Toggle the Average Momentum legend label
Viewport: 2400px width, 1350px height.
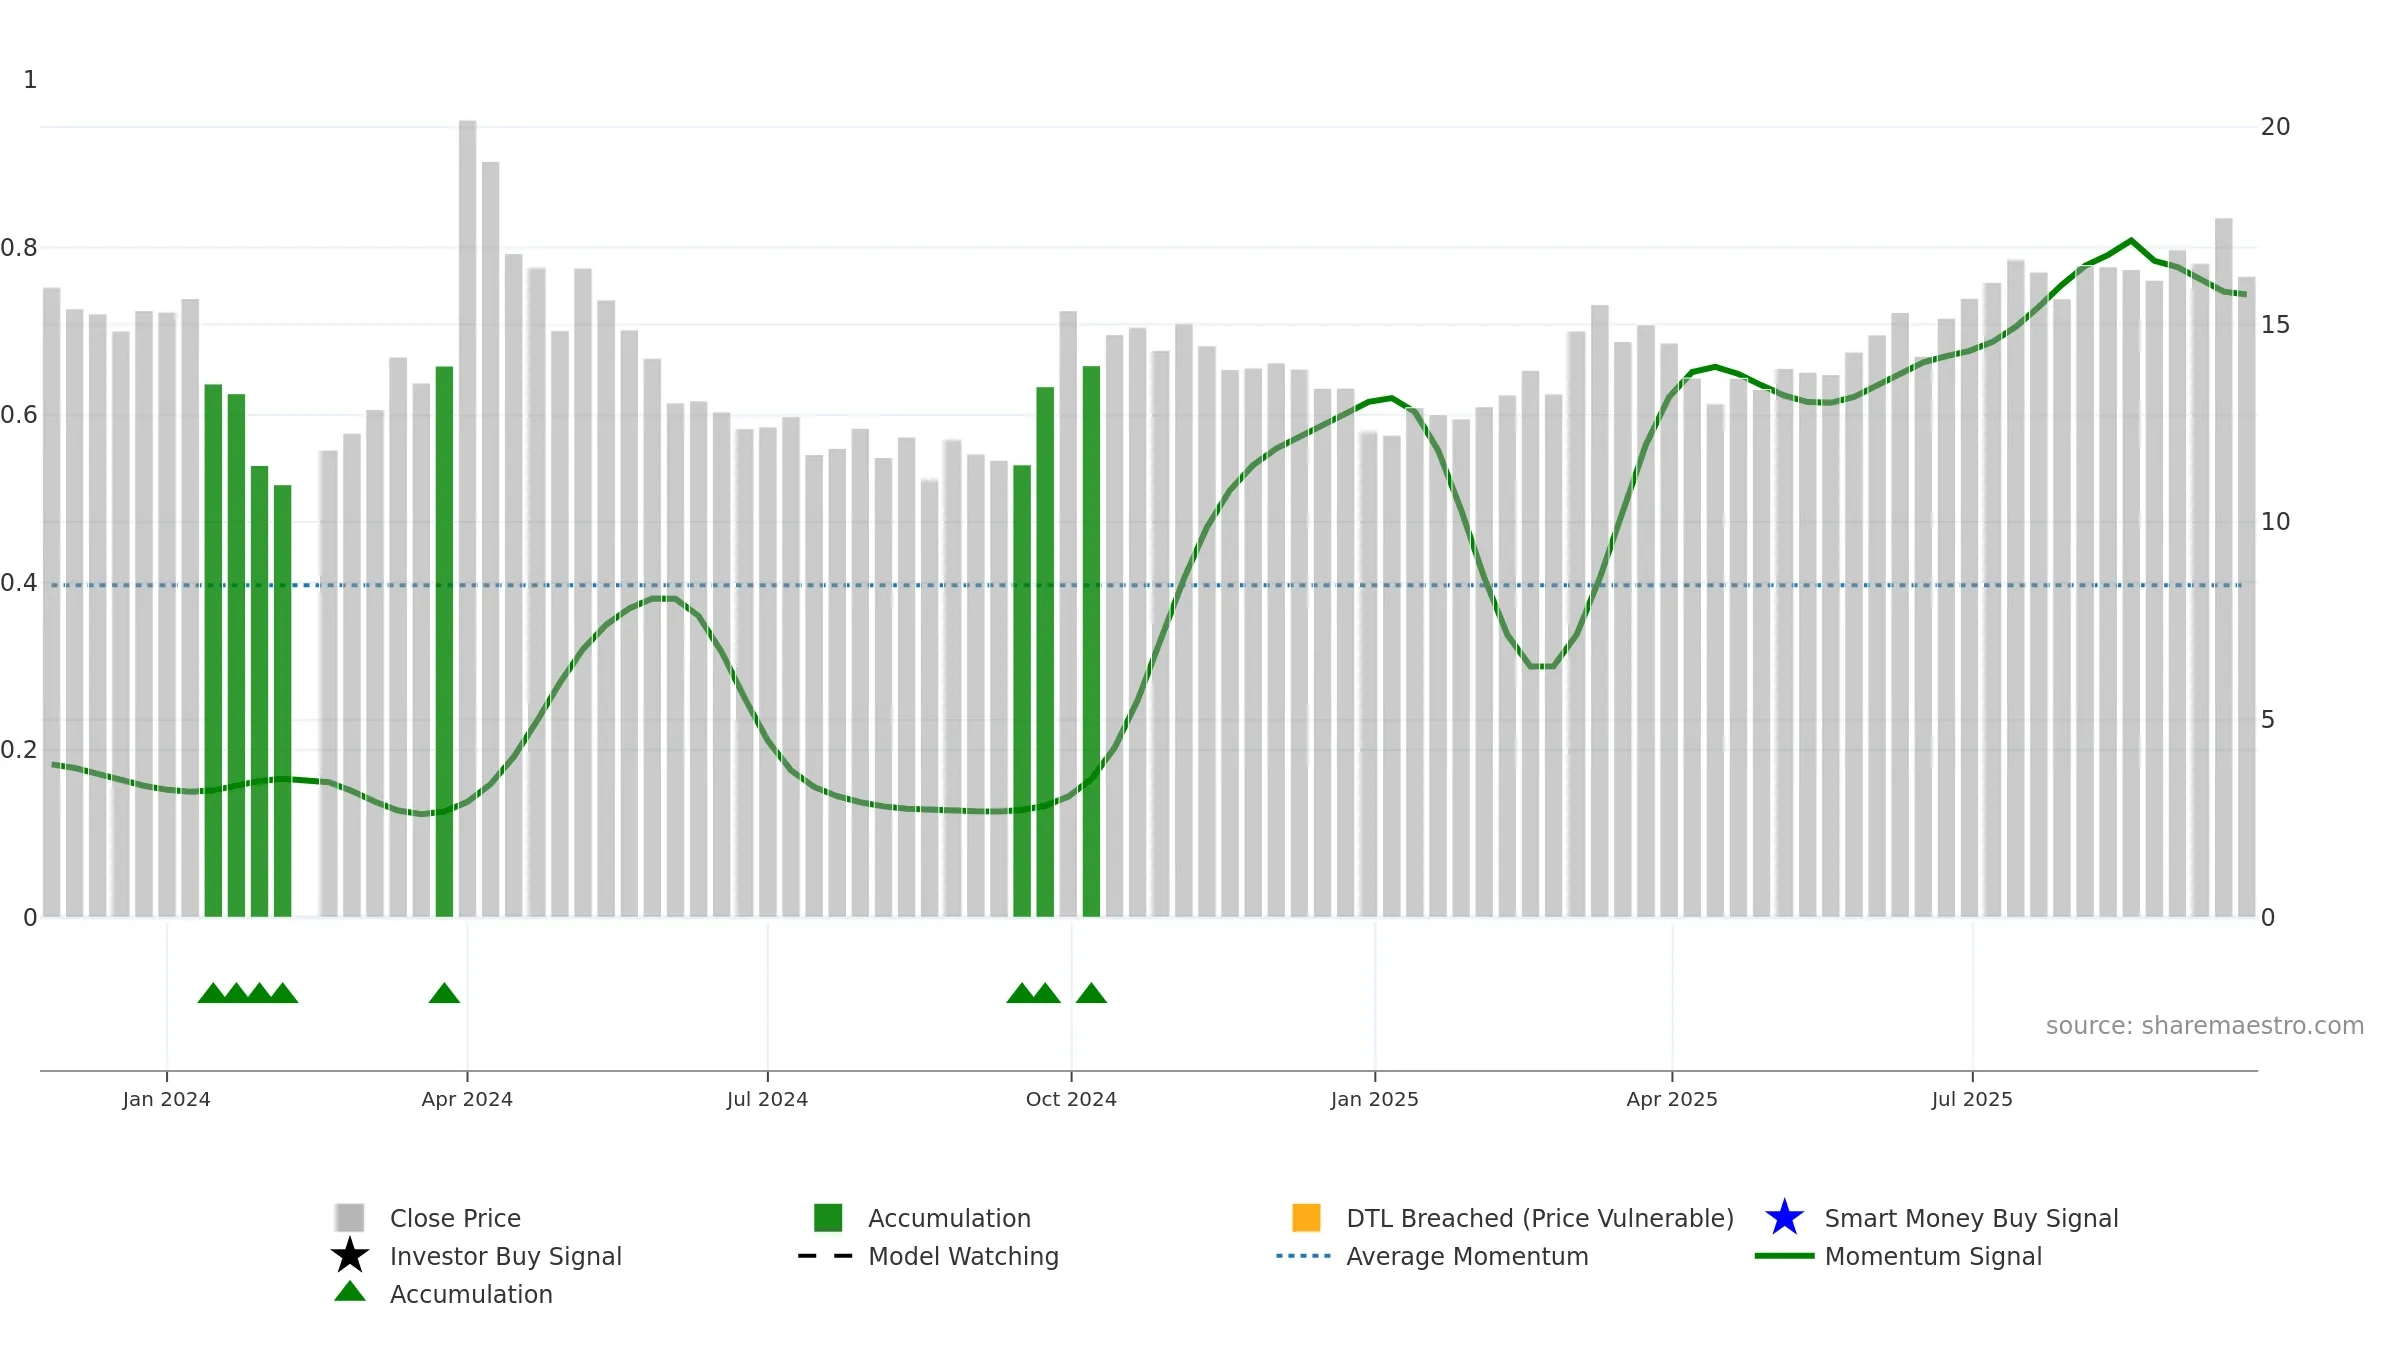pyautogui.click(x=1467, y=1256)
